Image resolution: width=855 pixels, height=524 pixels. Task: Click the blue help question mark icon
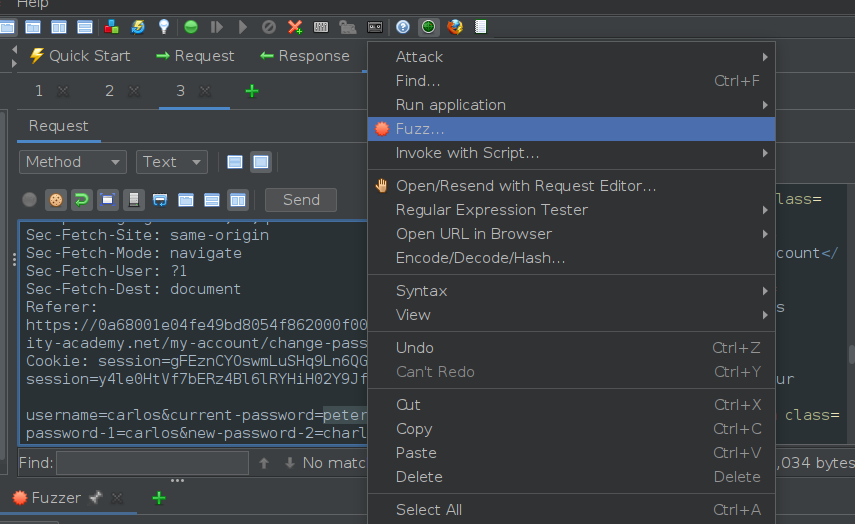[x=403, y=27]
